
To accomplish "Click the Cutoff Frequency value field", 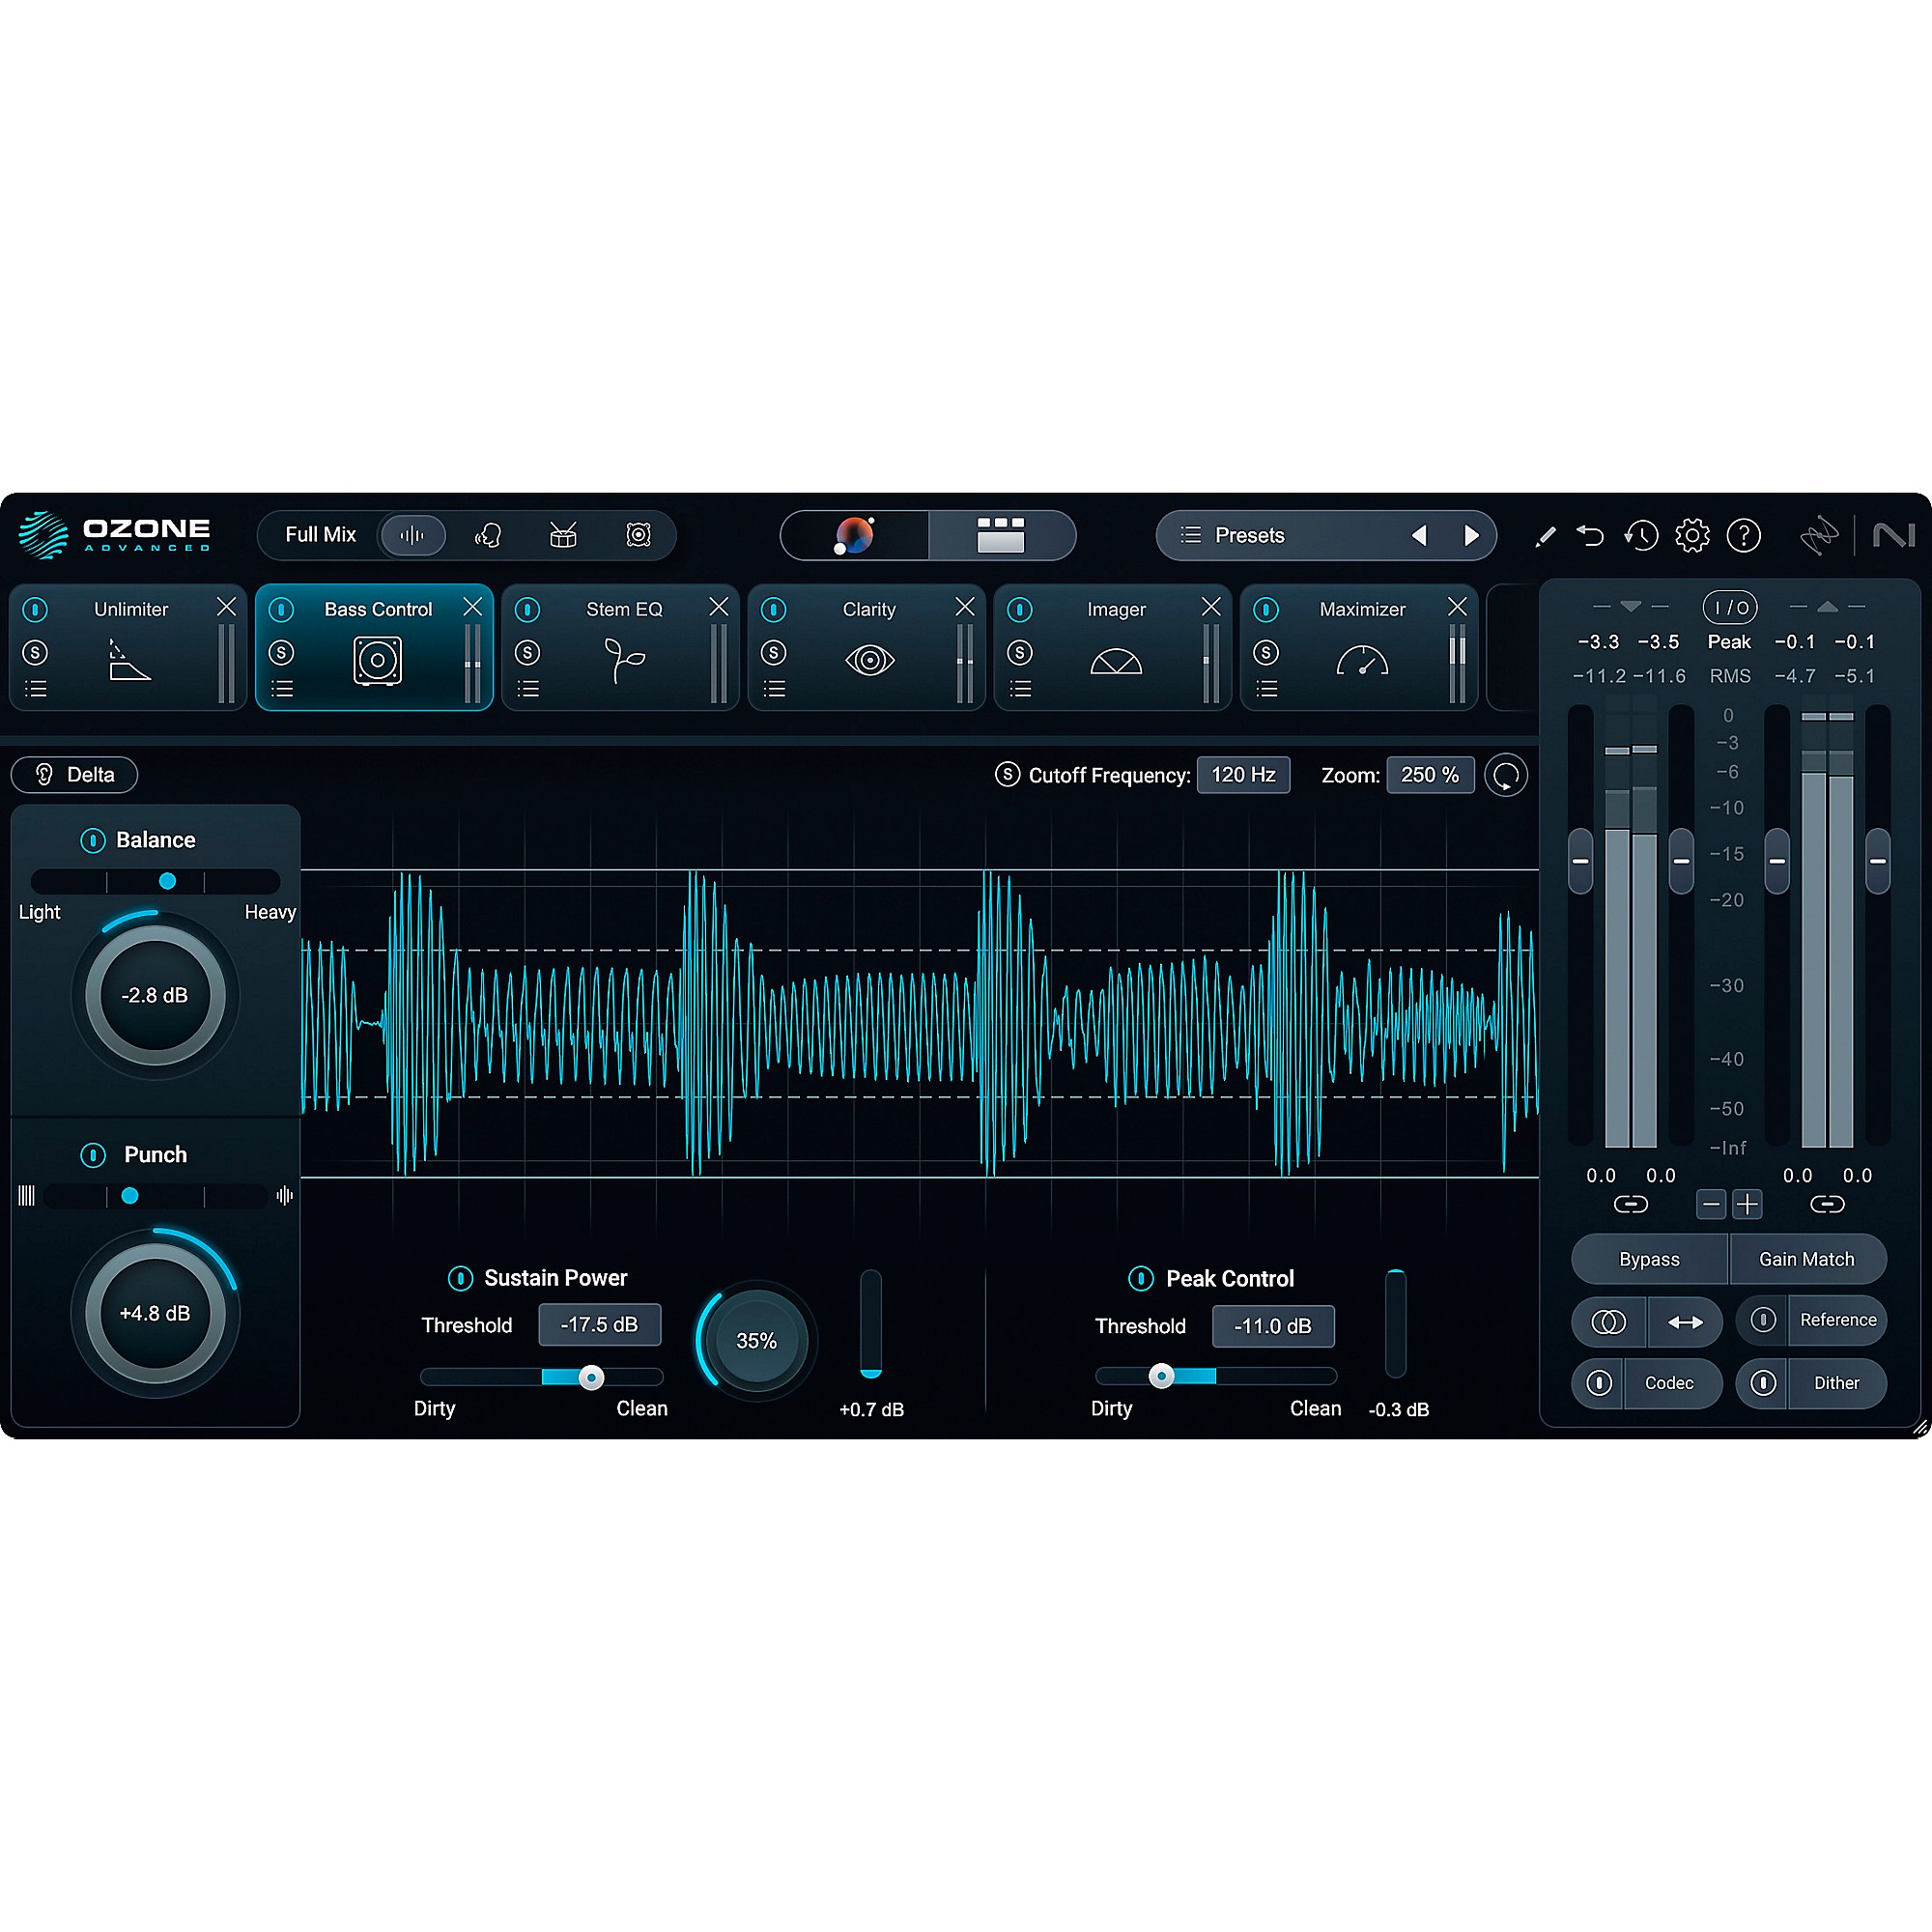I will click(1243, 775).
